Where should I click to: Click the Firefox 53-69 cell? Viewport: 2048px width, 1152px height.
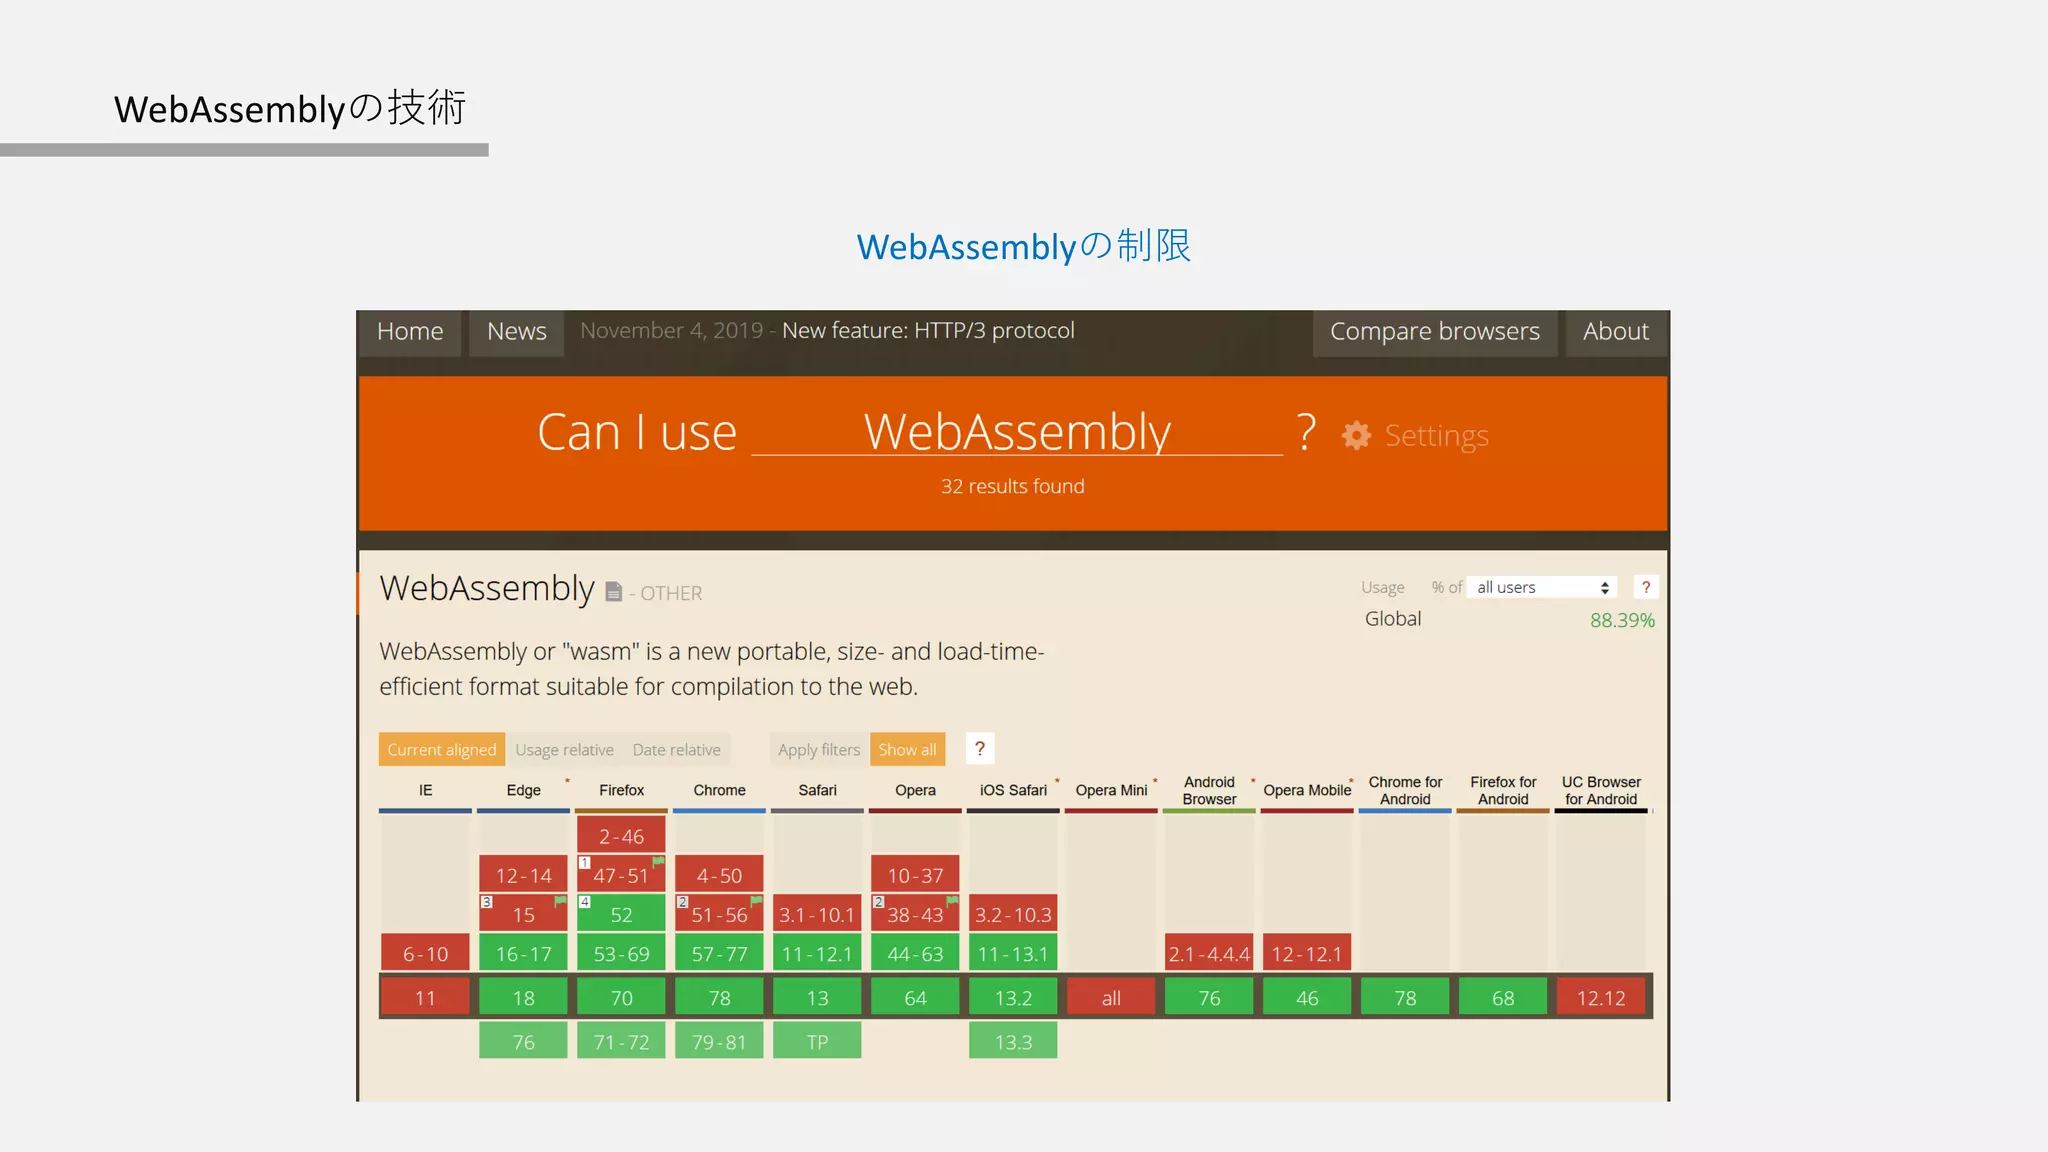pos(621,954)
